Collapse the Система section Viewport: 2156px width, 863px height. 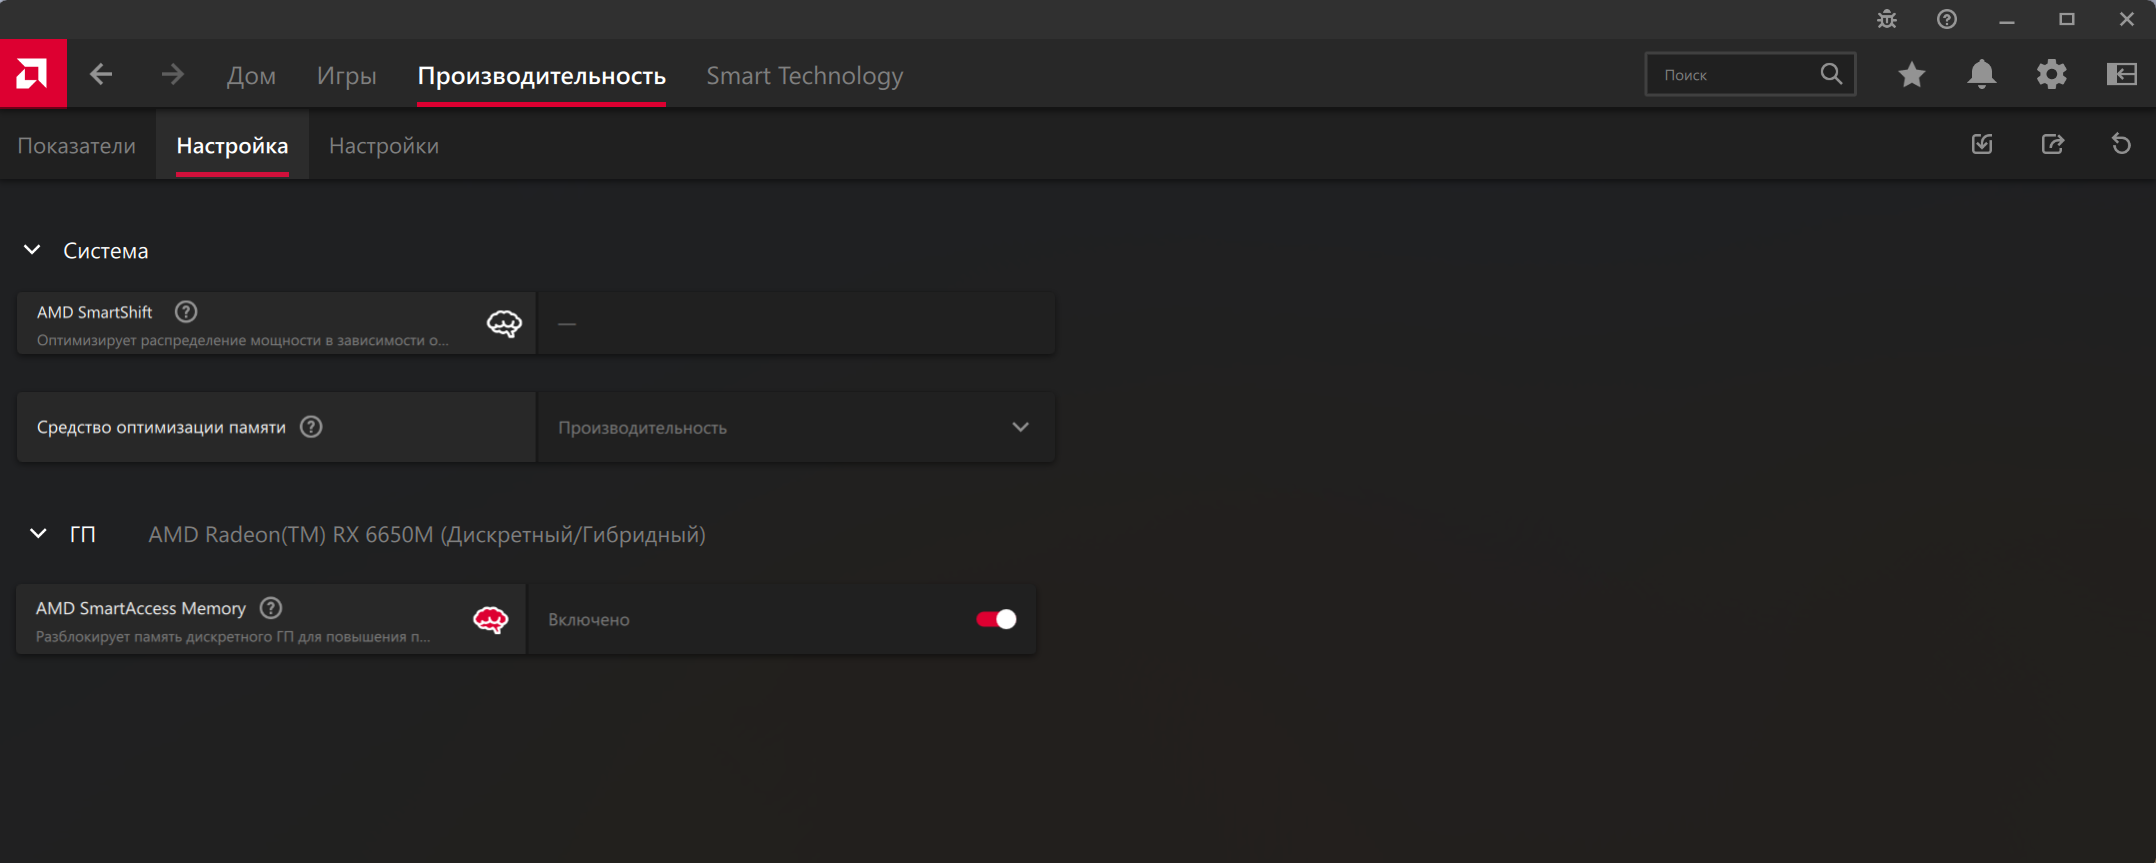32,250
